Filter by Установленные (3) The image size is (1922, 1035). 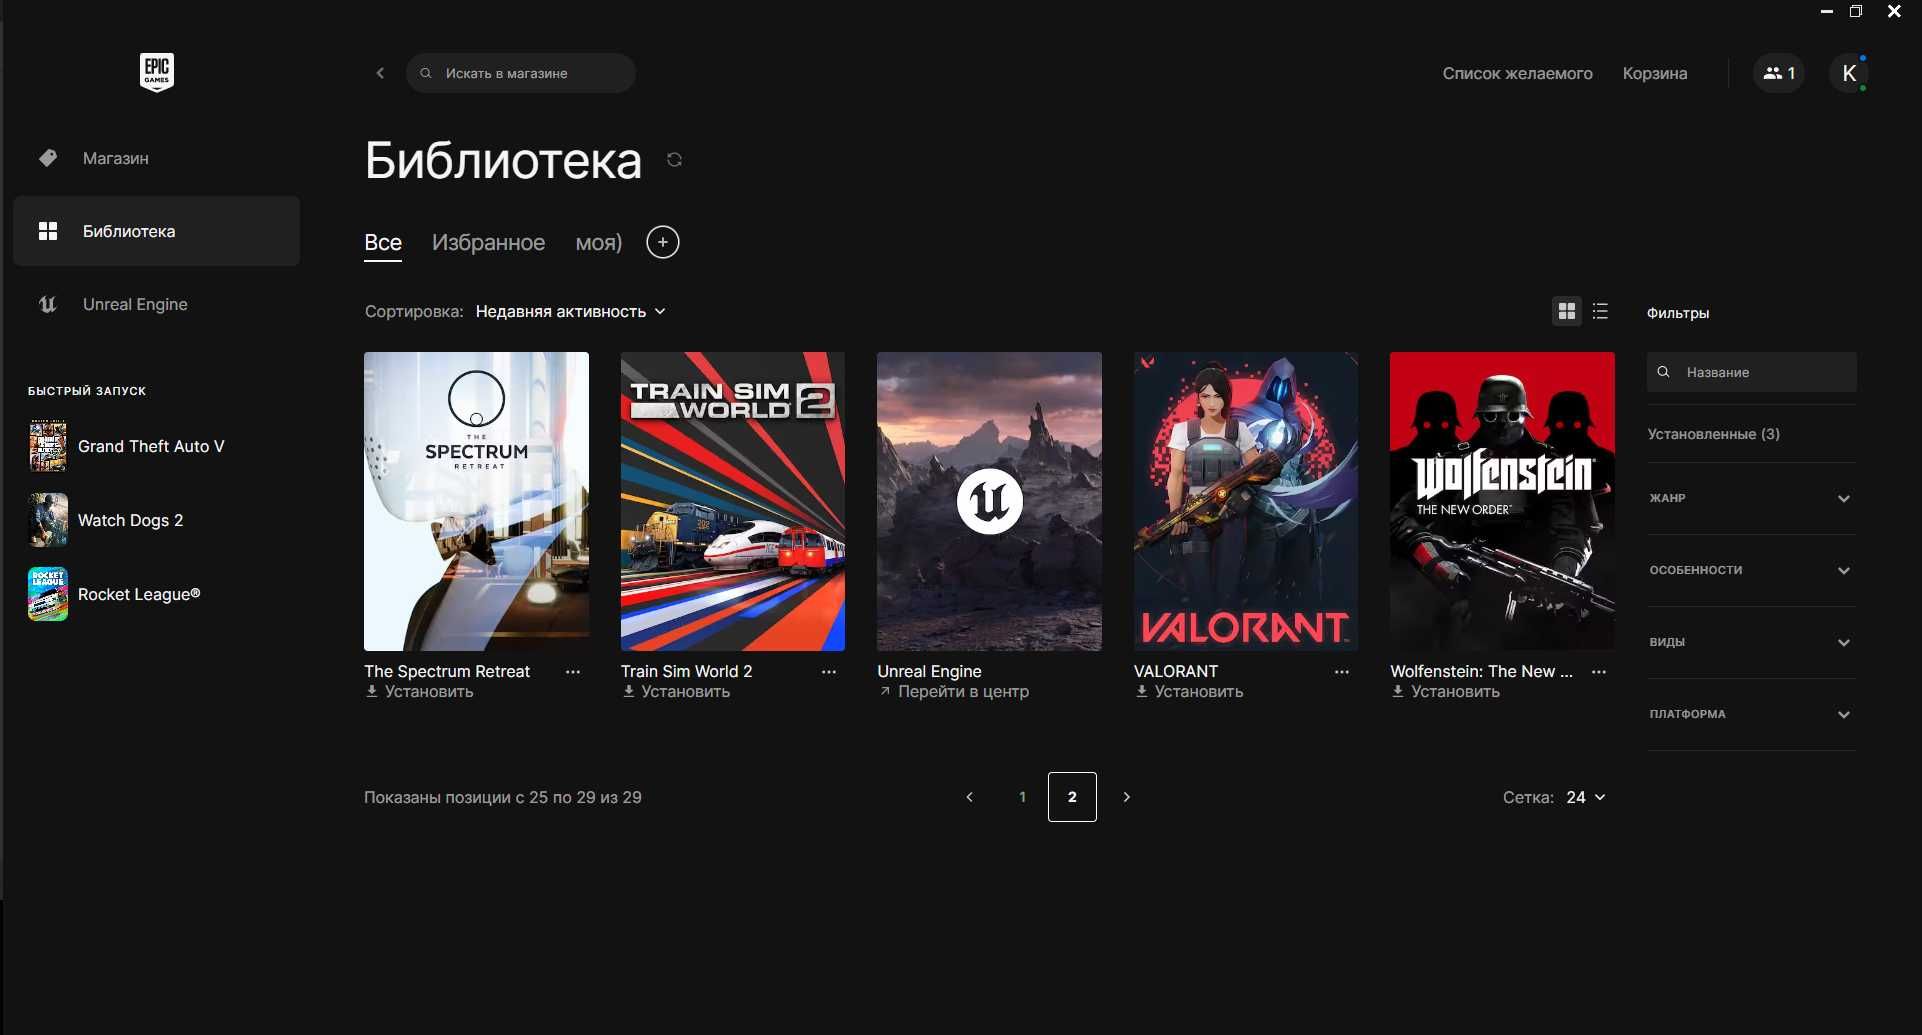[1714, 434]
